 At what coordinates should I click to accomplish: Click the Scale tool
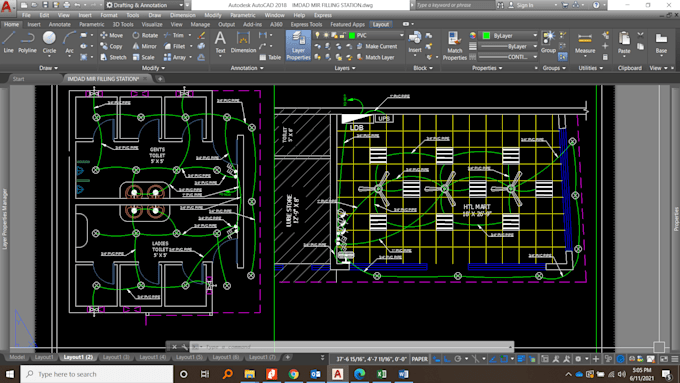pyautogui.click(x=144, y=57)
